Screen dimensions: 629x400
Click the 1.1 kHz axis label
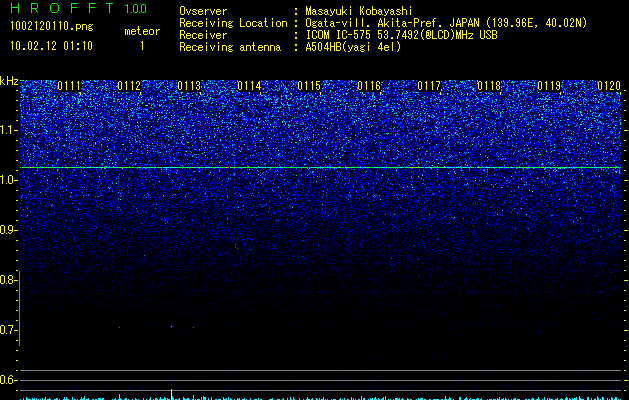[x=8, y=130]
